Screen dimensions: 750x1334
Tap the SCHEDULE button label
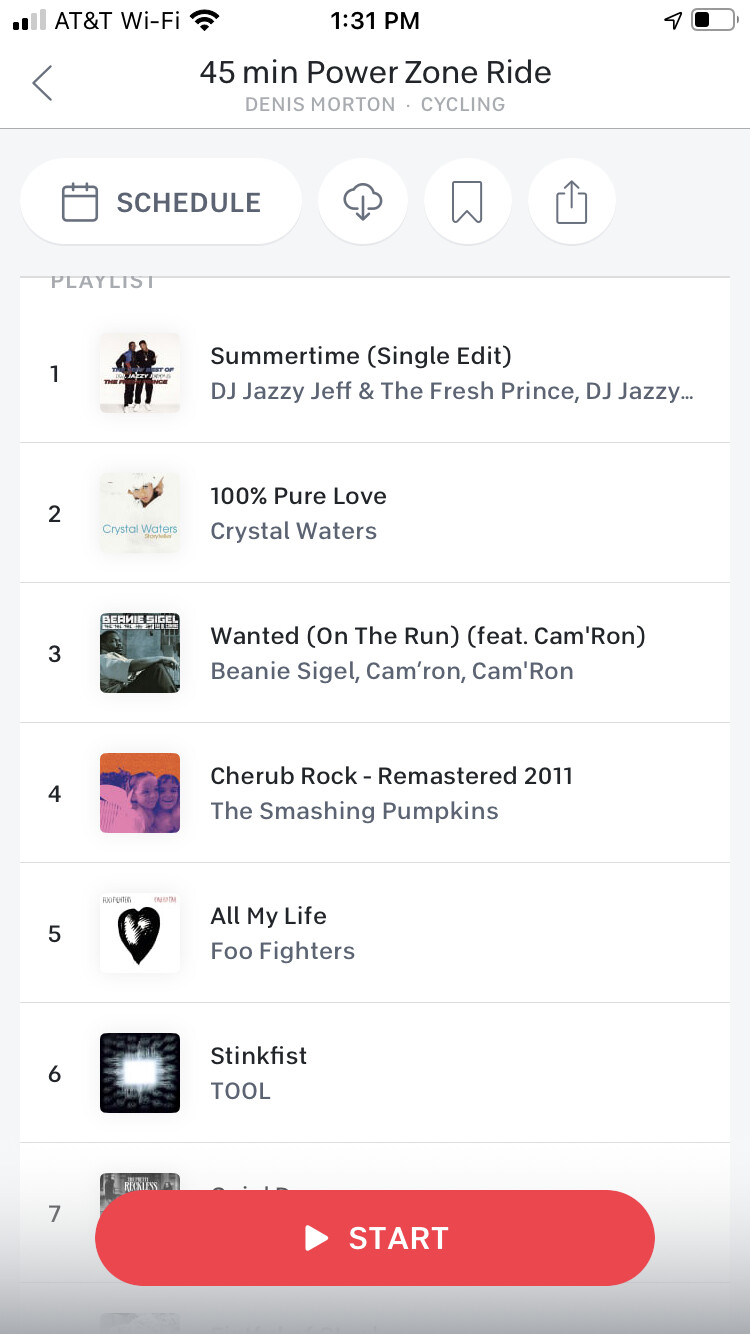pos(188,202)
